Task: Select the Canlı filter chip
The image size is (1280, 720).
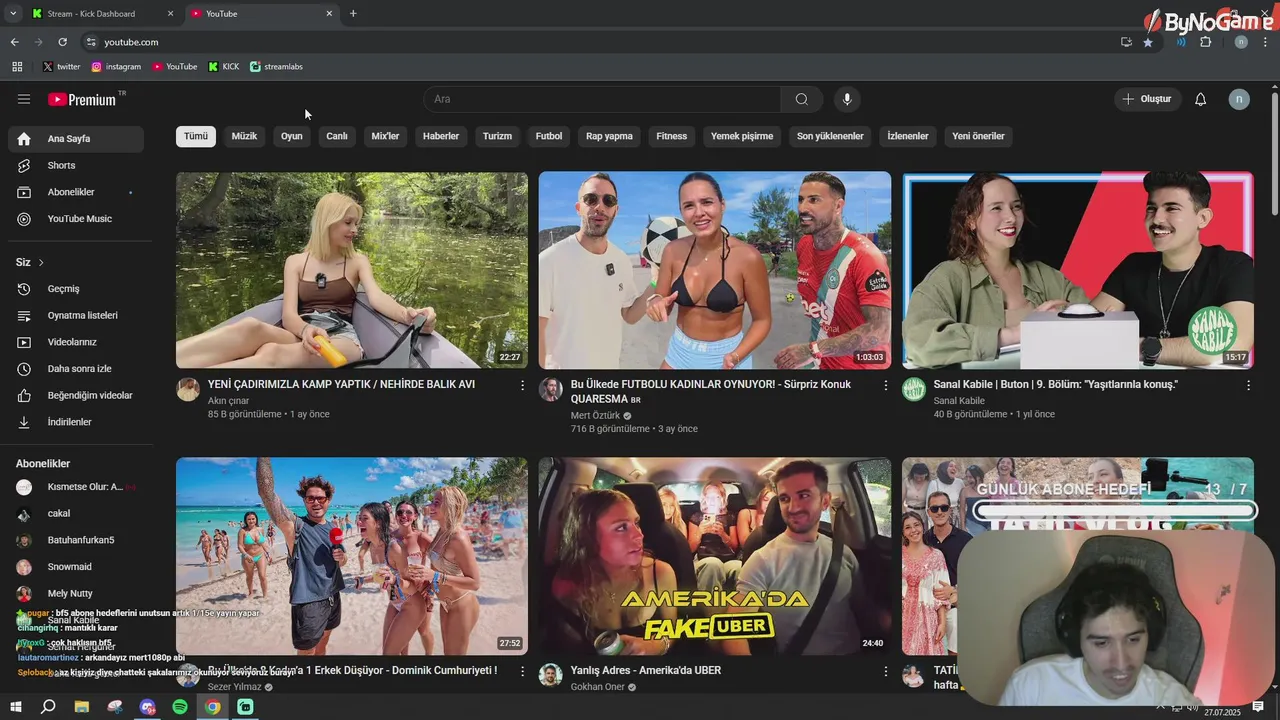Action: coord(337,136)
